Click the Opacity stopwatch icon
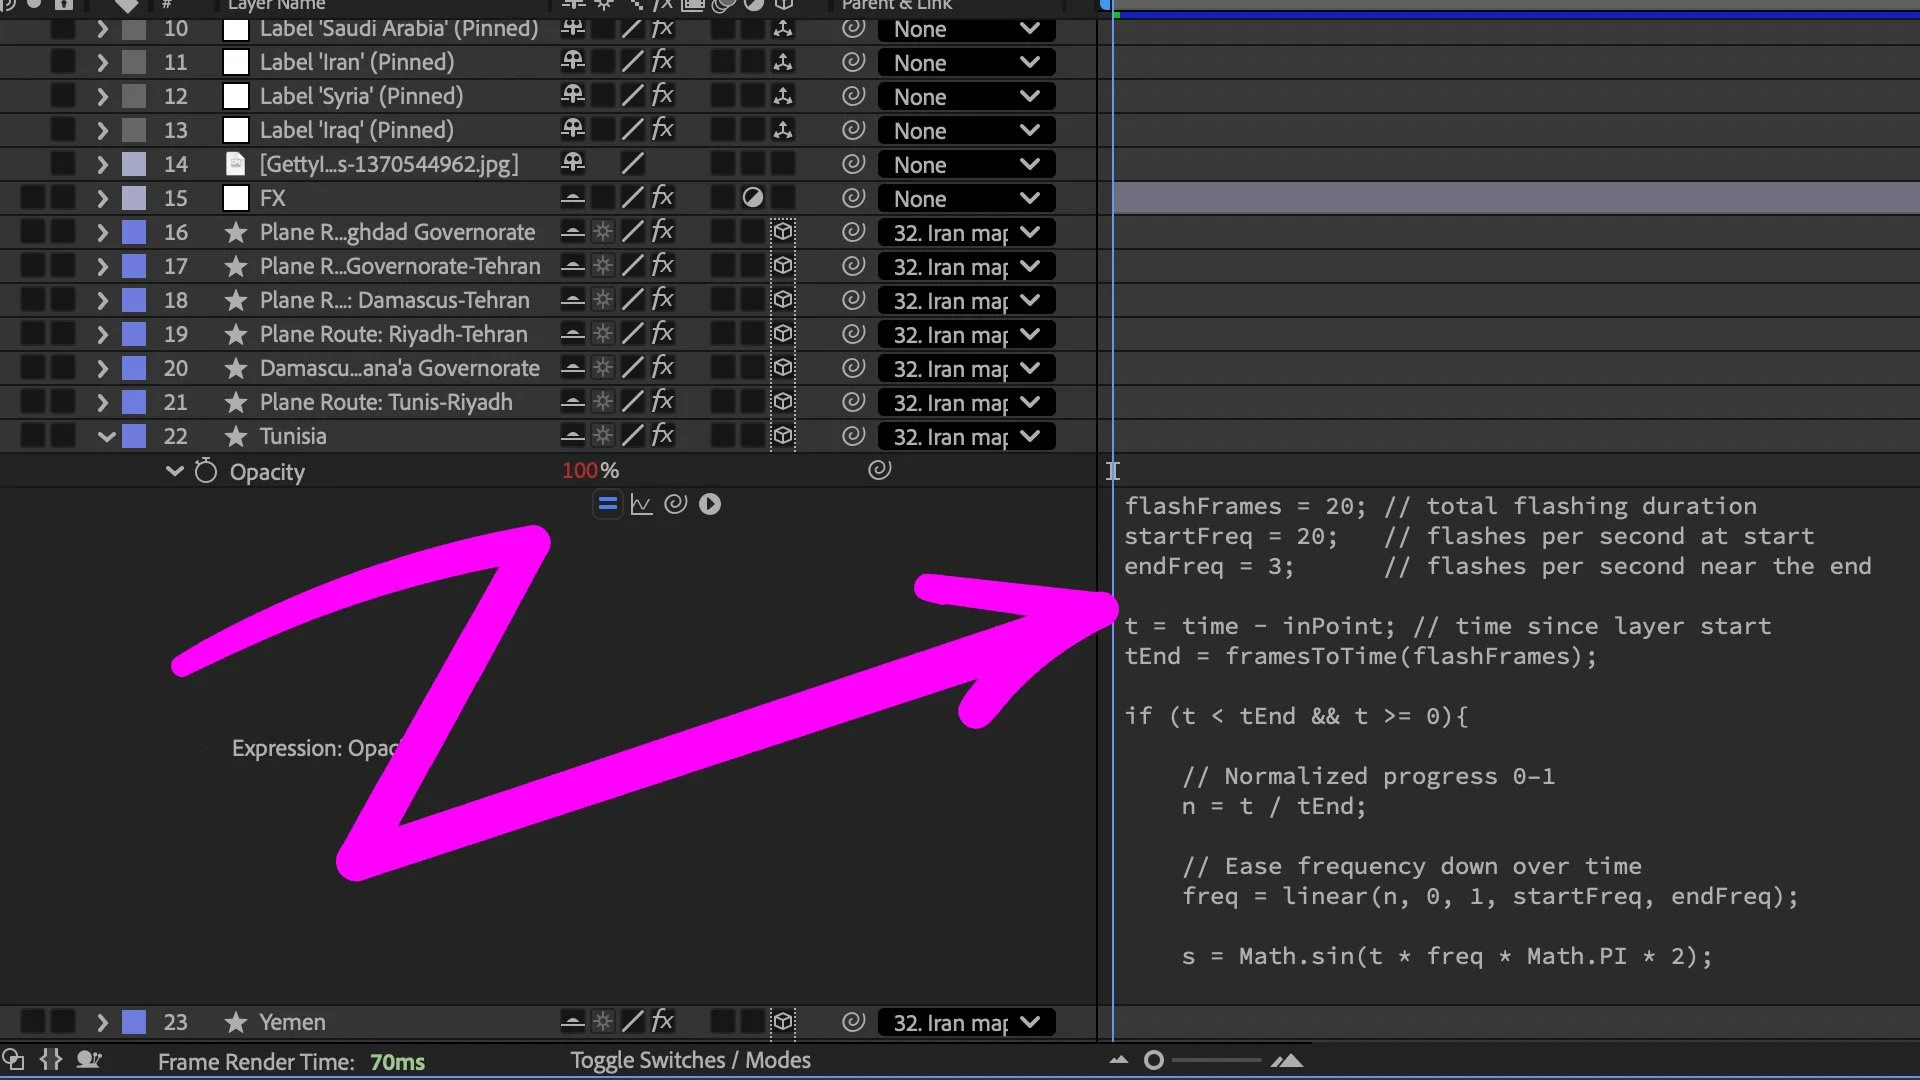The width and height of the screenshot is (1920, 1080). point(206,471)
